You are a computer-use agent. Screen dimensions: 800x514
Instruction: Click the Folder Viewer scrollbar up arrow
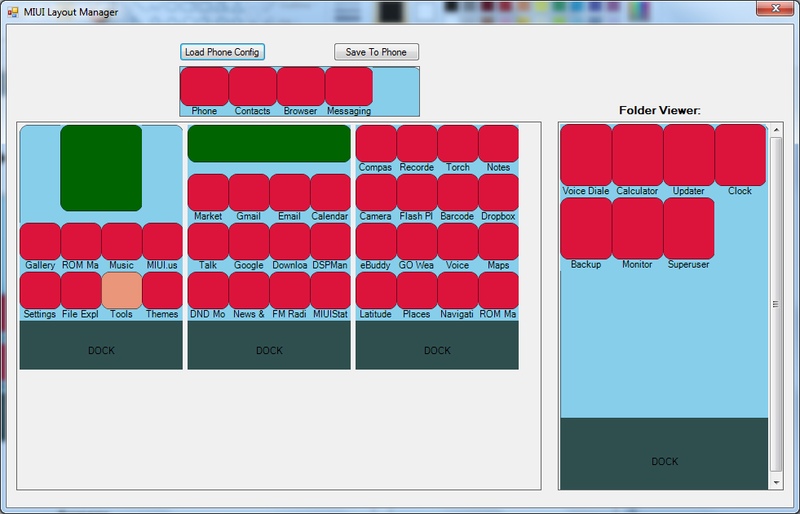click(x=776, y=131)
